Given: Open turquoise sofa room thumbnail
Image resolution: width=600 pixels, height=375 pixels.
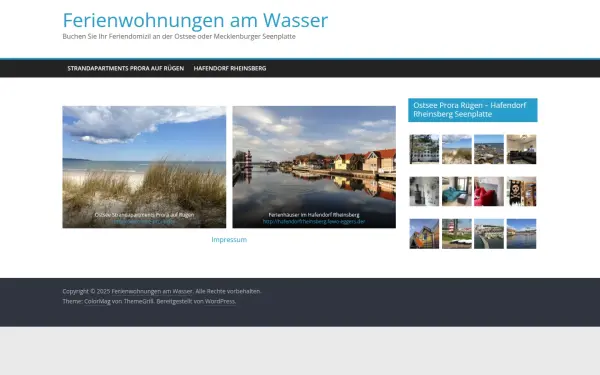Looking at the screenshot, I should (457, 191).
